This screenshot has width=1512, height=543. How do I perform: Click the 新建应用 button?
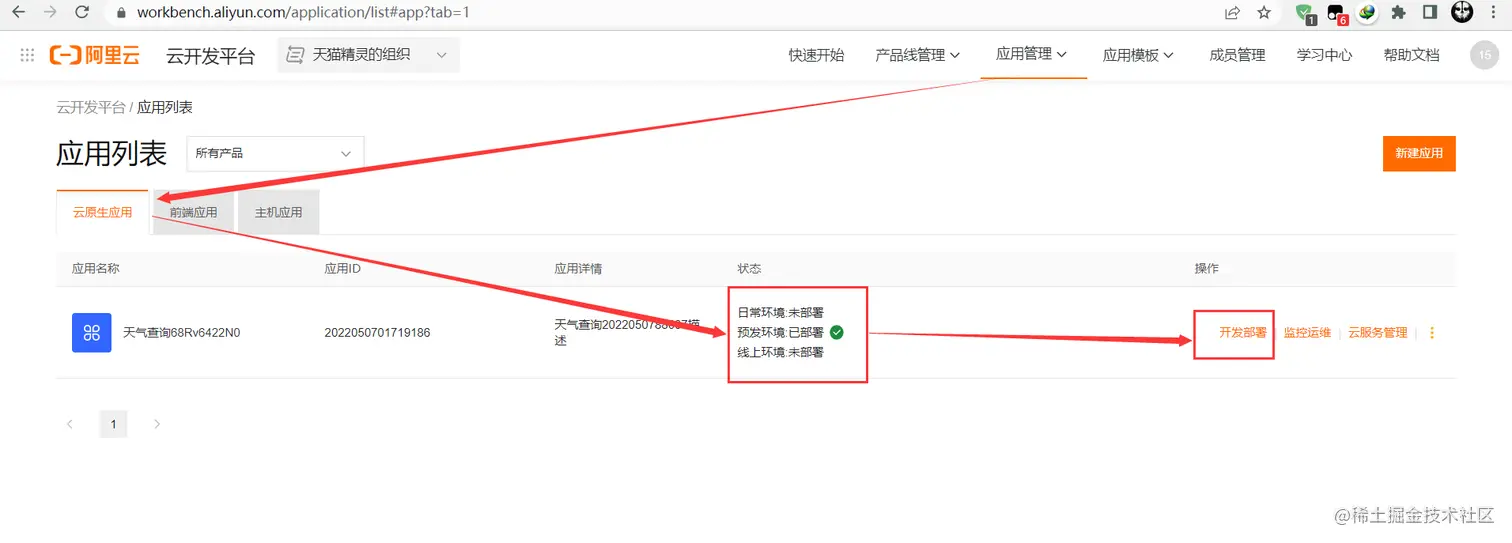1418,153
